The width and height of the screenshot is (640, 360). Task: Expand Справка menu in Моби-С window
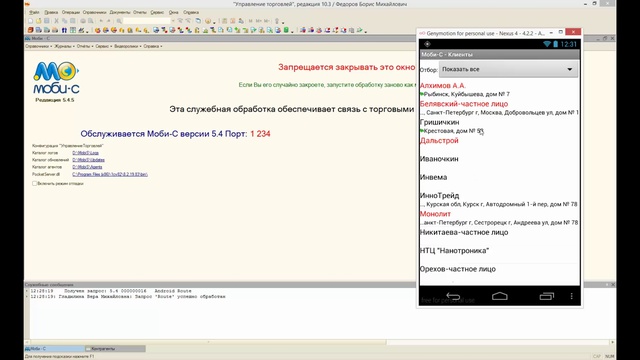pyautogui.click(x=152, y=46)
